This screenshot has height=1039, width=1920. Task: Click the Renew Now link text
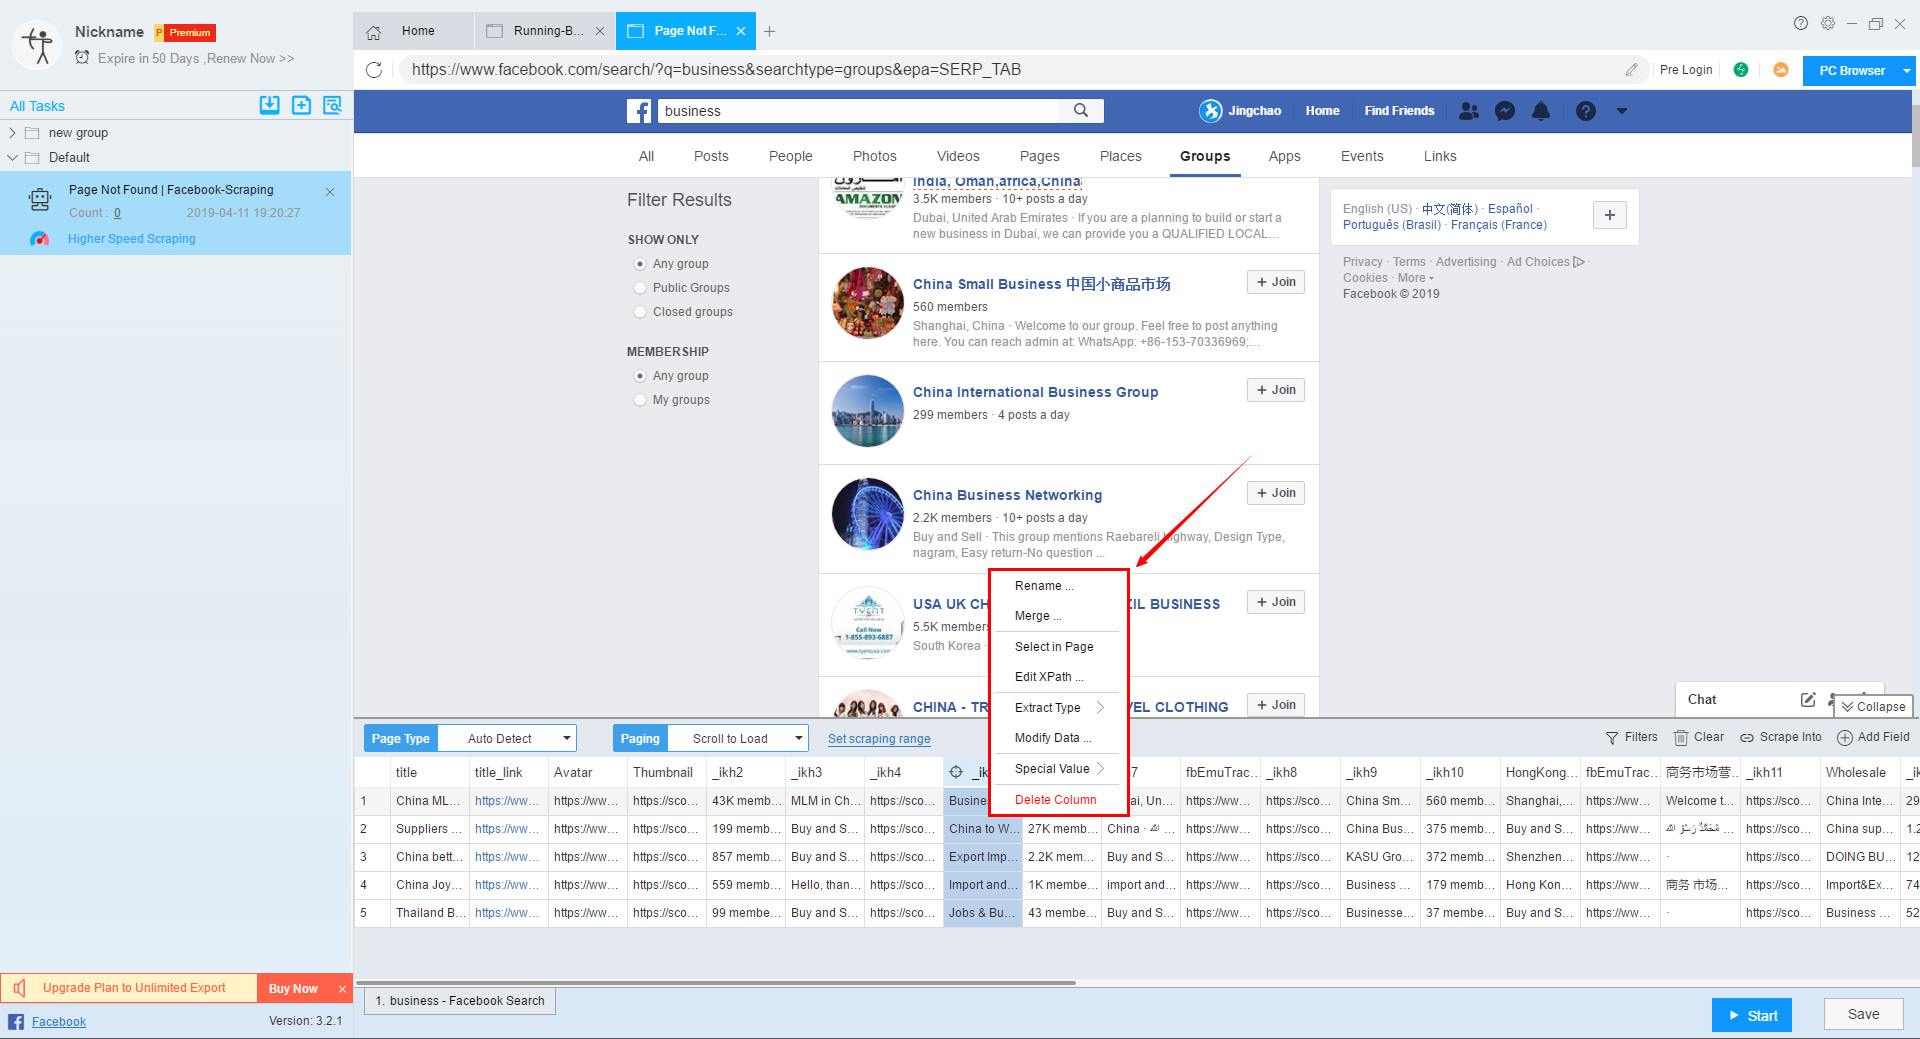click(x=250, y=59)
